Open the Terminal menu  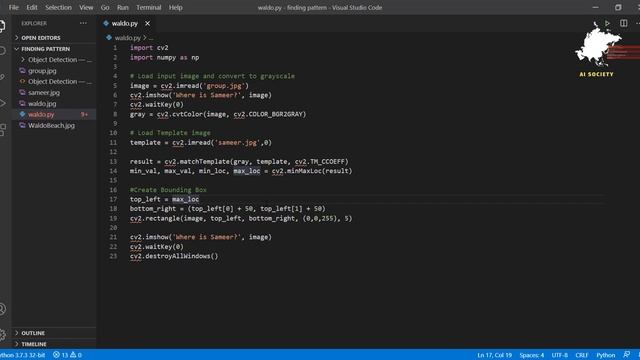[x=149, y=7]
